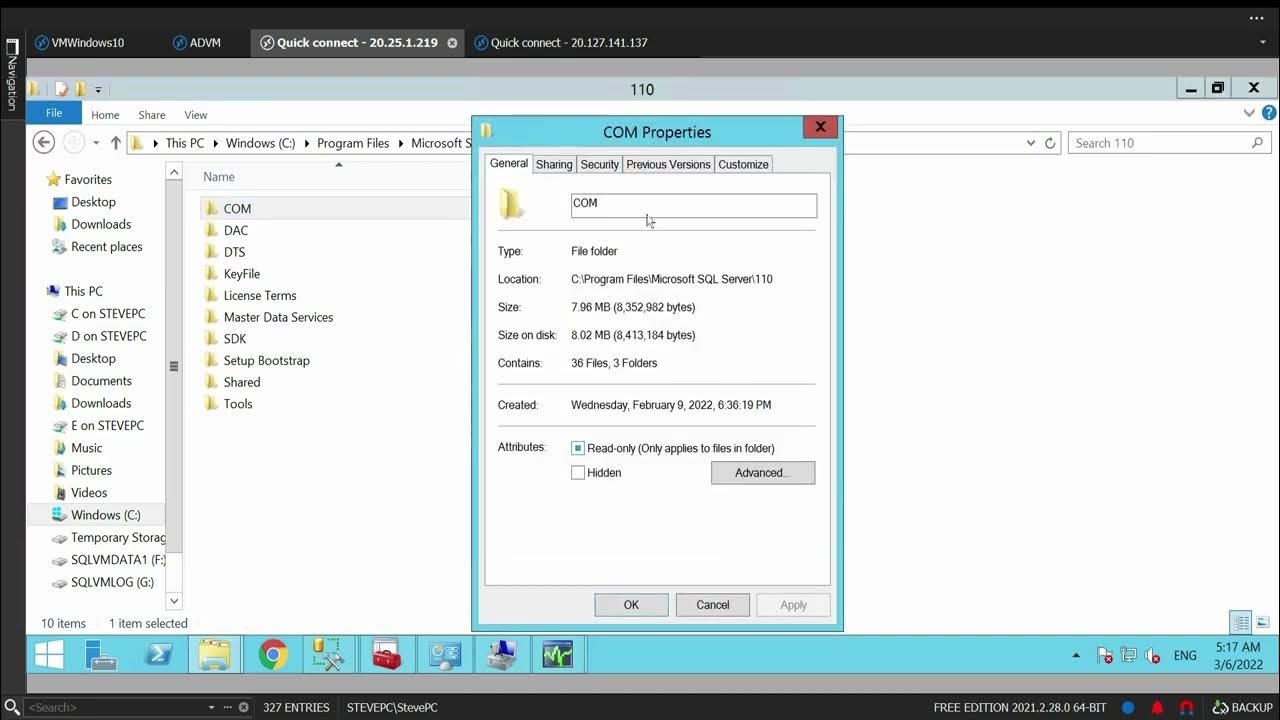
Task: Open the Explorer help question mark
Action: [1268, 114]
